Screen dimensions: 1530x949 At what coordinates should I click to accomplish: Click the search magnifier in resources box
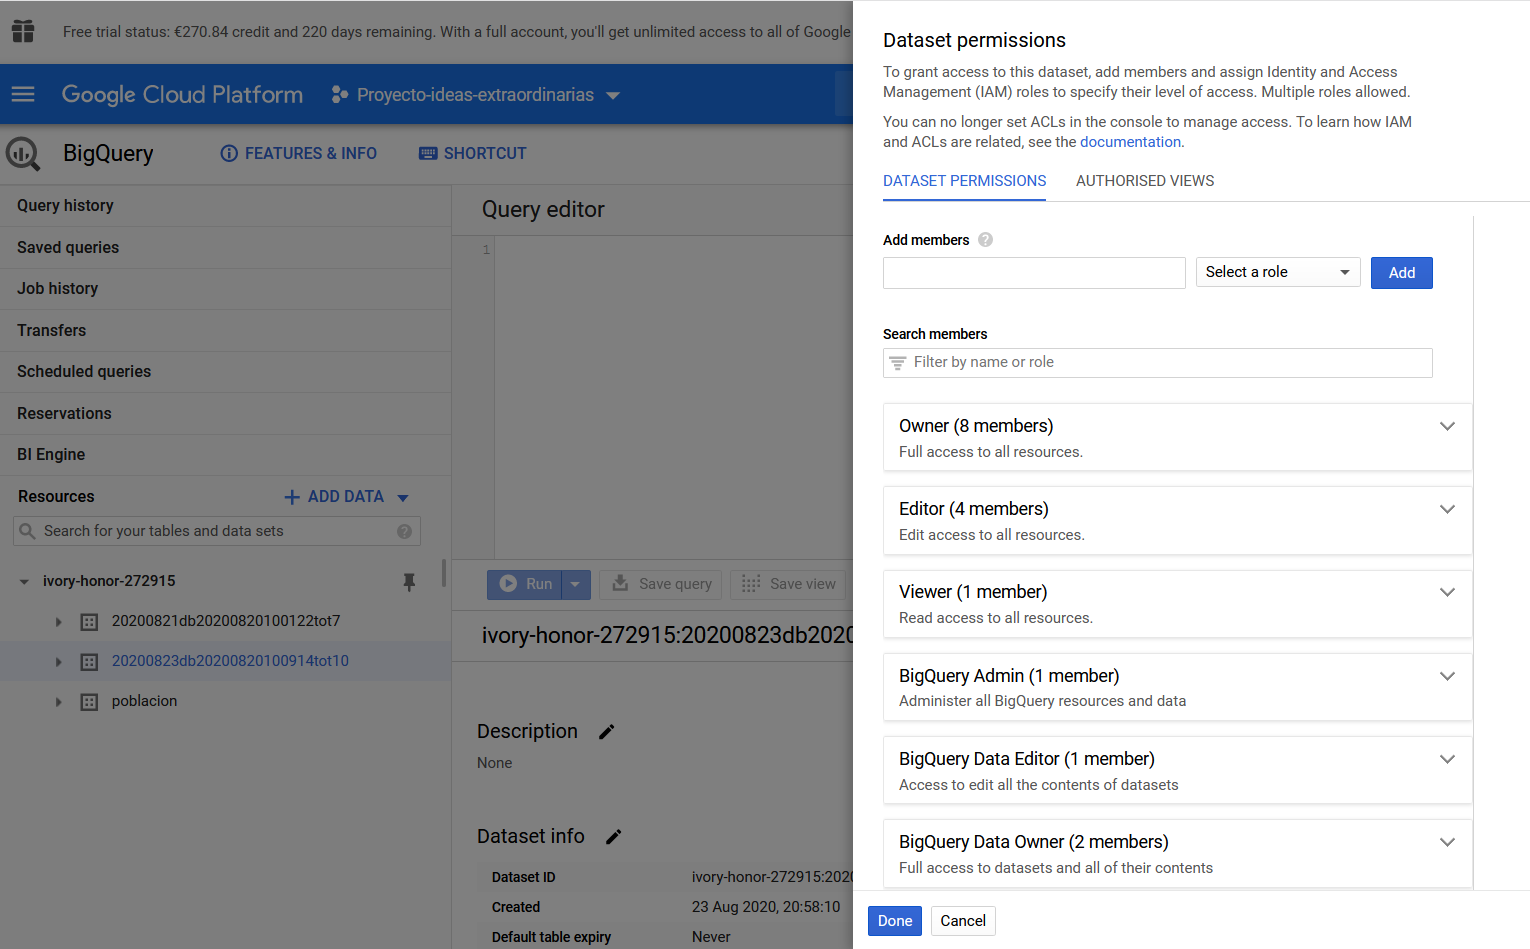[x=27, y=531]
